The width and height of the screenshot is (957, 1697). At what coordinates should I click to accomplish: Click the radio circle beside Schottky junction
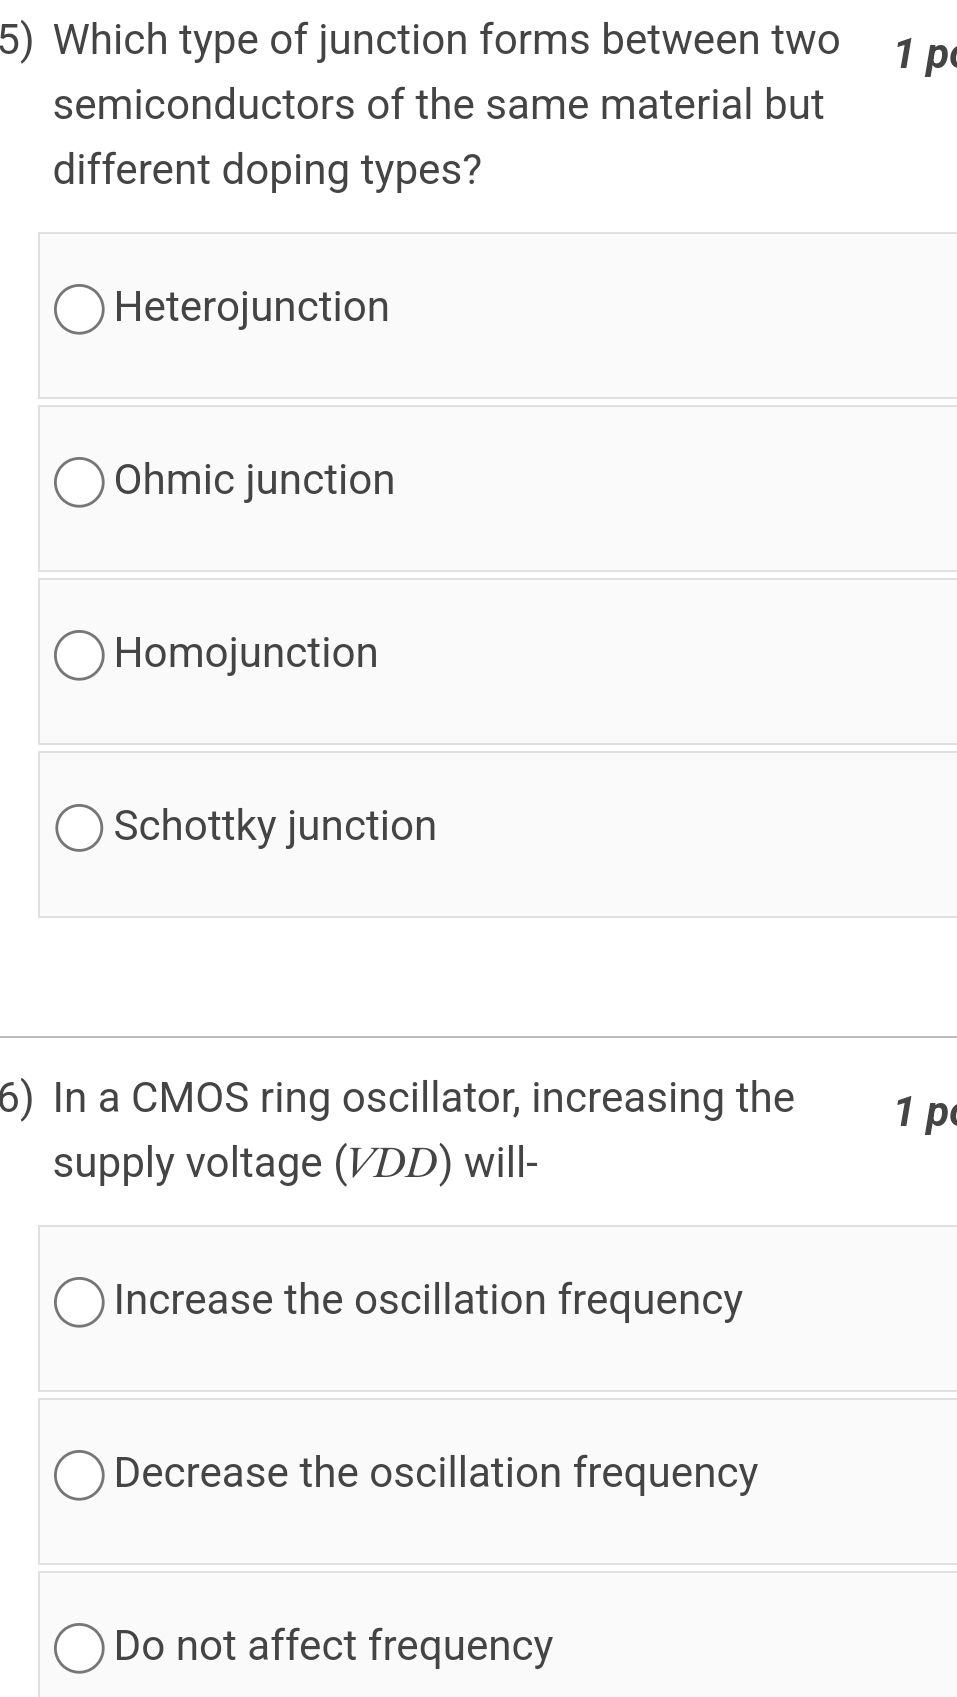pyautogui.click(x=79, y=826)
